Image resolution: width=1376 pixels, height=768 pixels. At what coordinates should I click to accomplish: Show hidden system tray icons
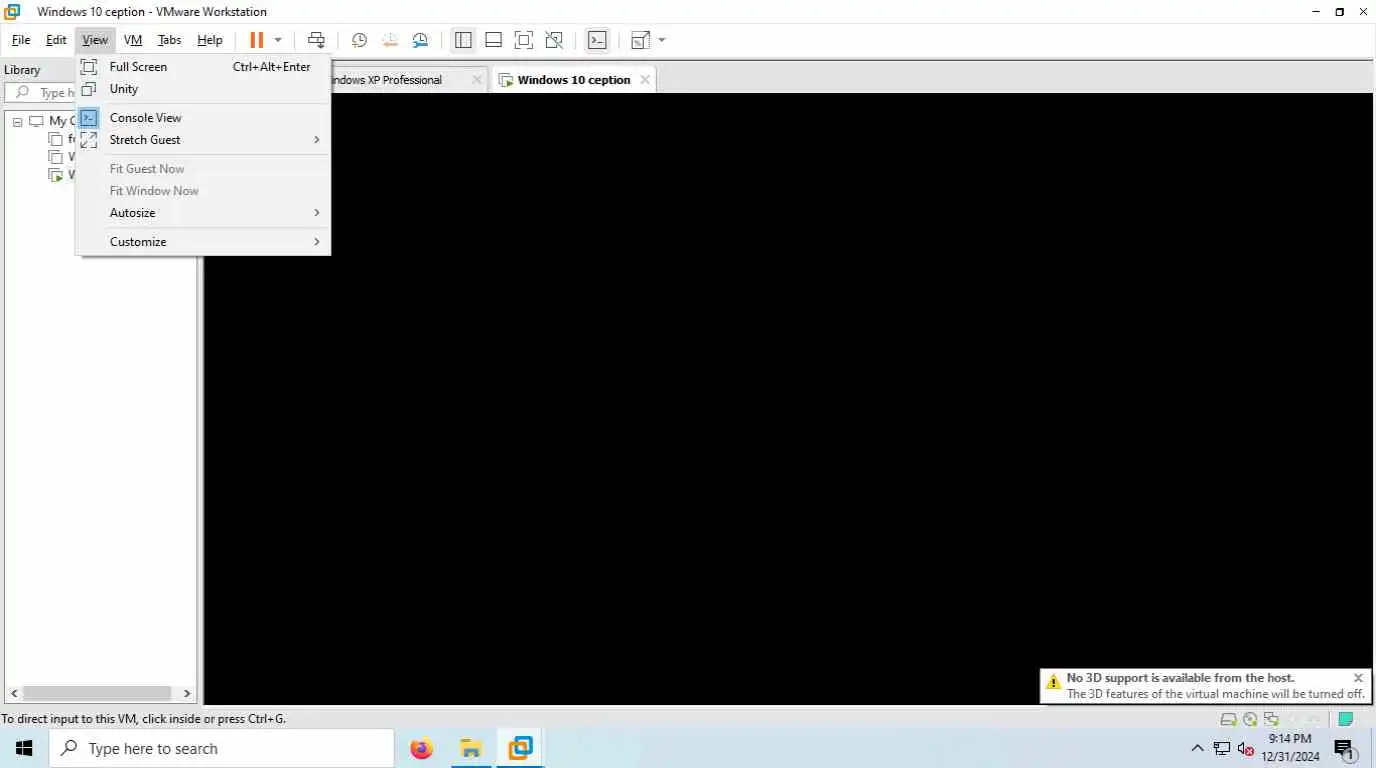pos(1197,748)
